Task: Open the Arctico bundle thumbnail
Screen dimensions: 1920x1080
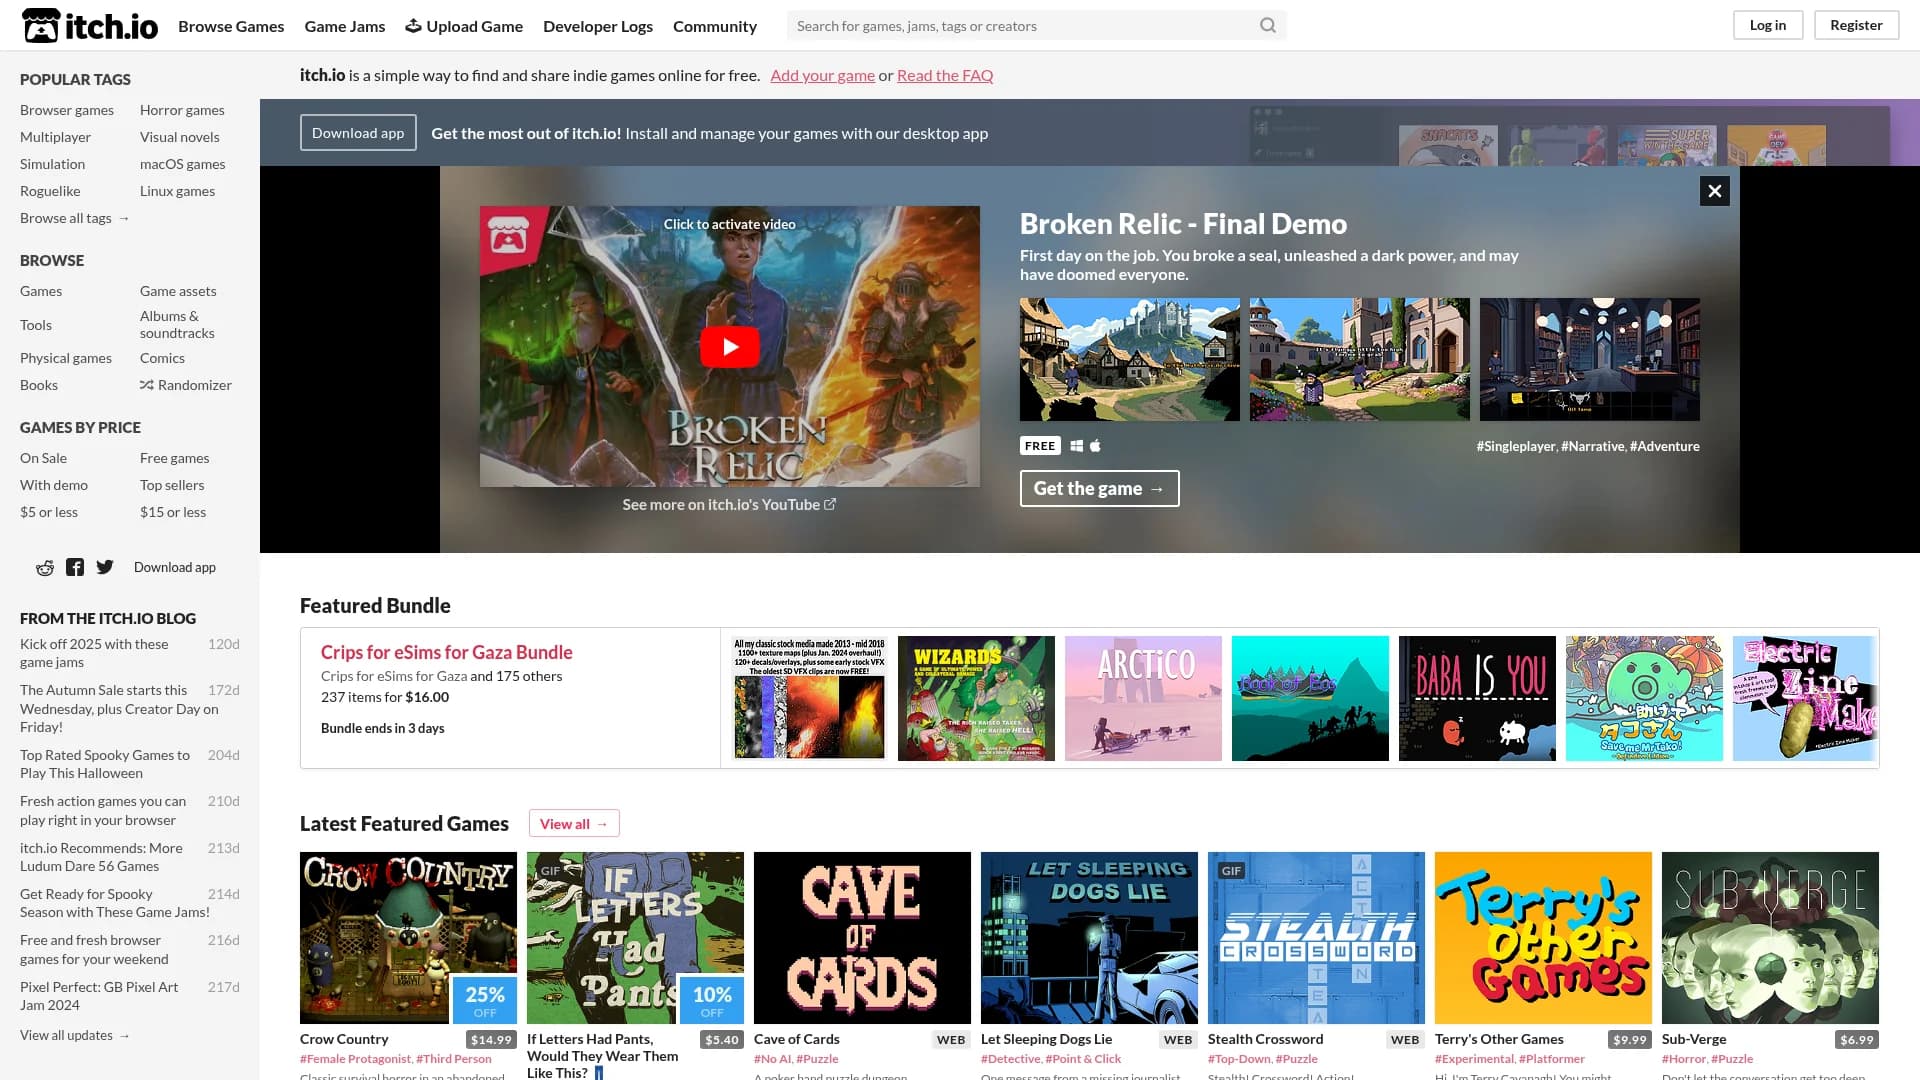Action: pyautogui.click(x=1143, y=698)
